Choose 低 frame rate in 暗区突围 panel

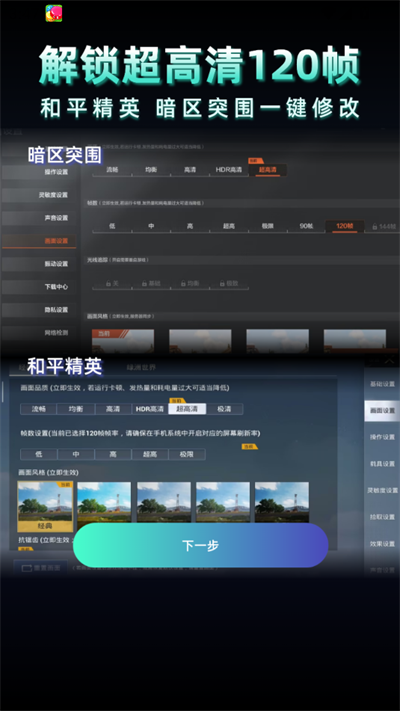click(x=112, y=226)
